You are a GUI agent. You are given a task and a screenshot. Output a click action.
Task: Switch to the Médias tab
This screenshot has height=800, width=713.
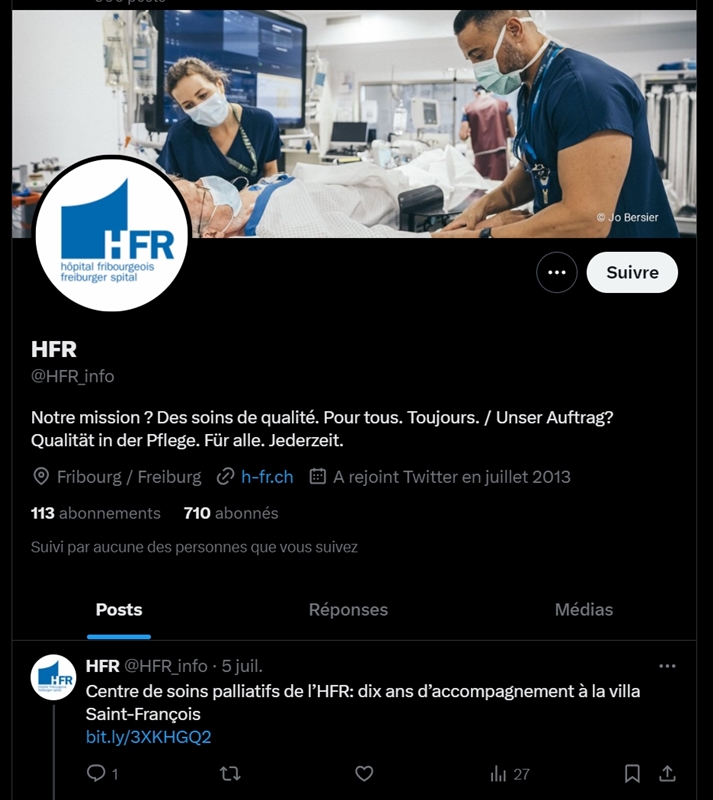583,610
